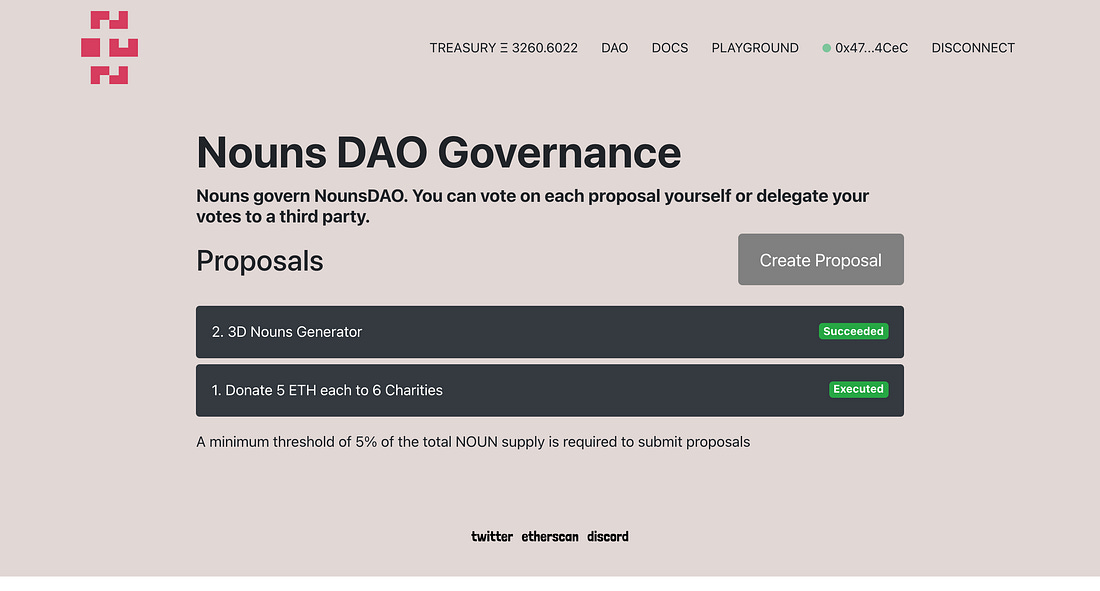
Task: Click the minimum 5% threshold notice text
Action: click(x=473, y=441)
